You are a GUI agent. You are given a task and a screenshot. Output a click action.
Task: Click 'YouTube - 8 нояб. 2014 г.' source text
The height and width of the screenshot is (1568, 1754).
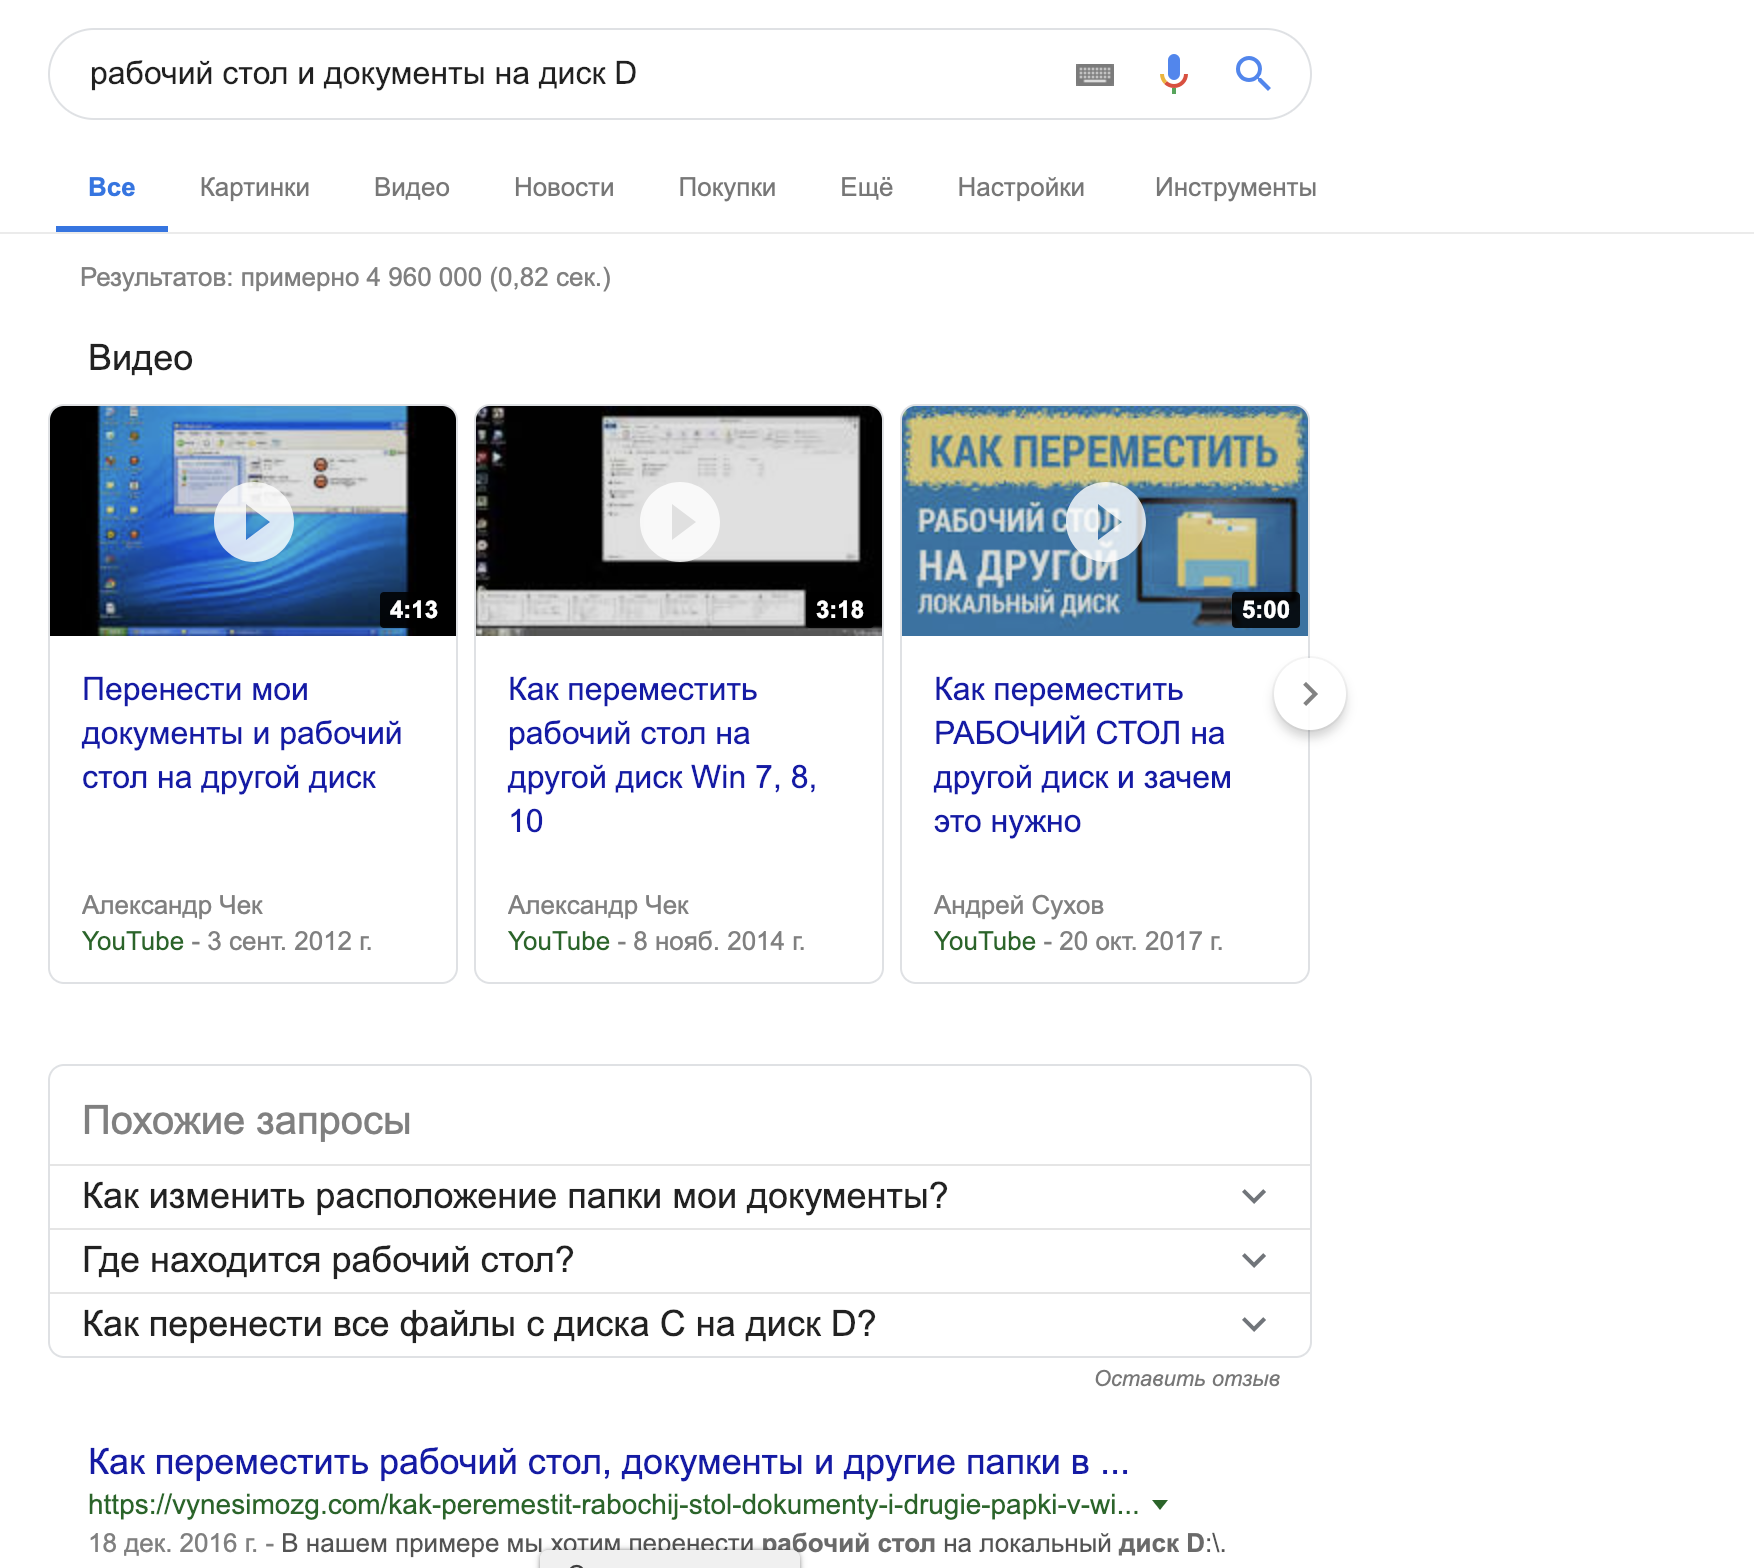pyautogui.click(x=656, y=942)
